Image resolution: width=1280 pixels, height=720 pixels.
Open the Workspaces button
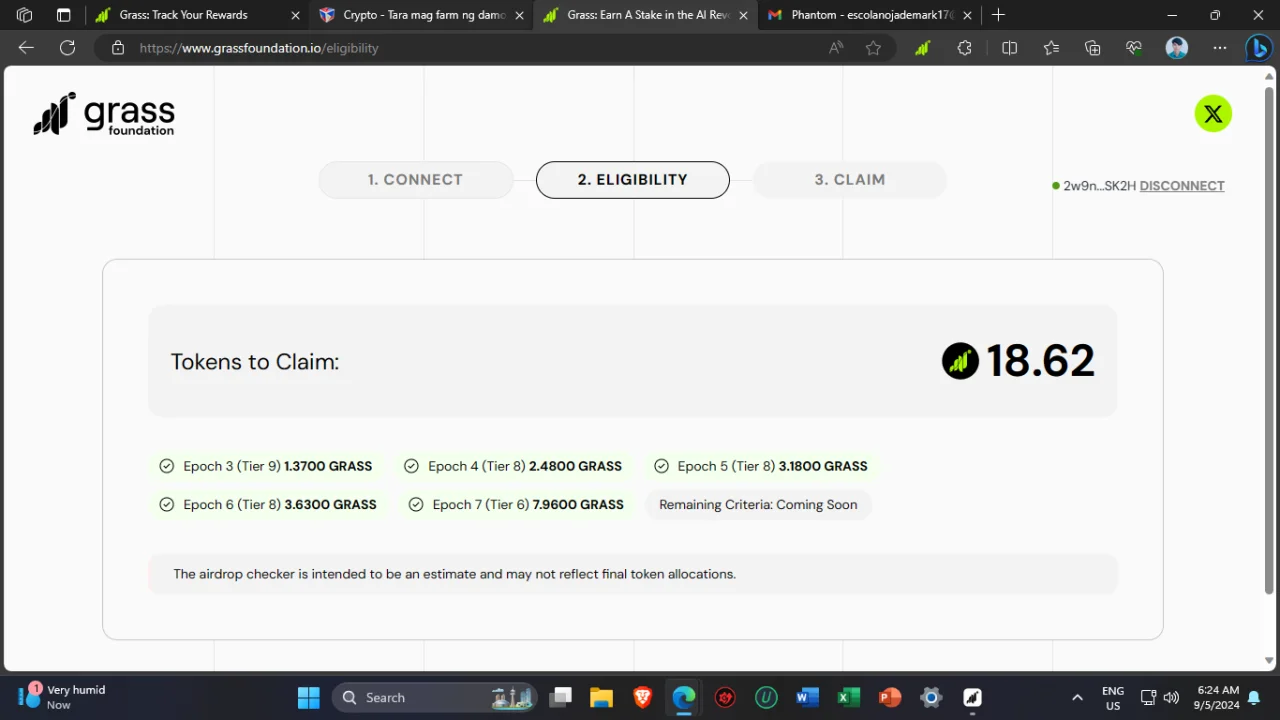click(x=25, y=15)
